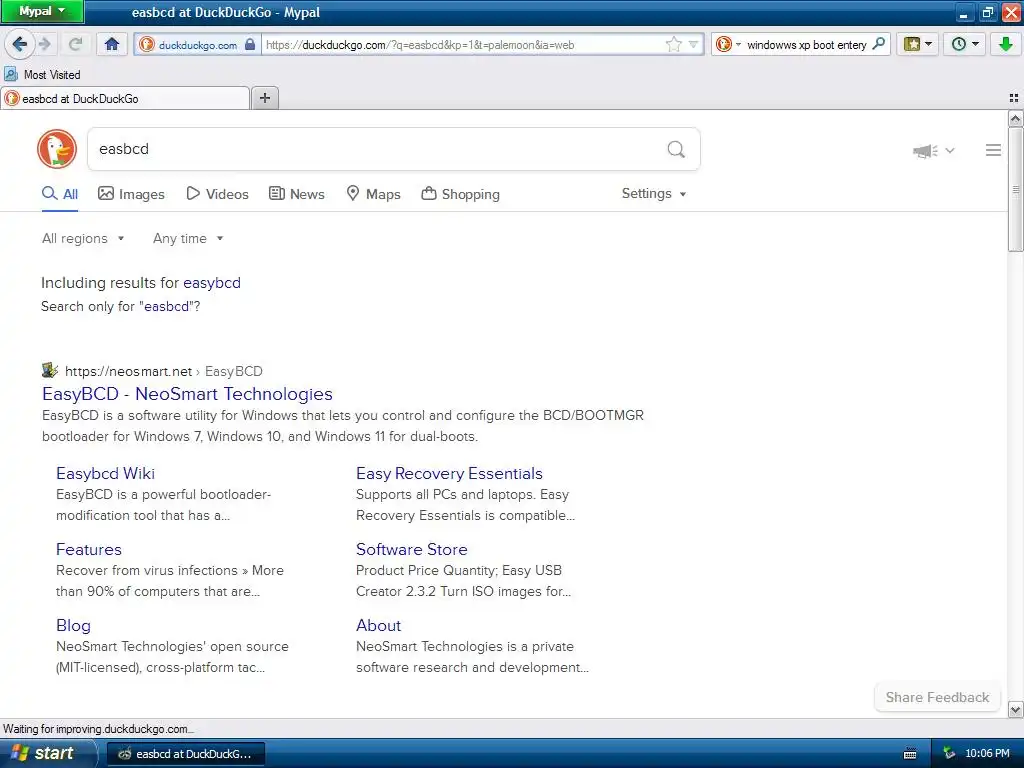Click the Share Feedback button
1024x768 pixels.
click(937, 697)
